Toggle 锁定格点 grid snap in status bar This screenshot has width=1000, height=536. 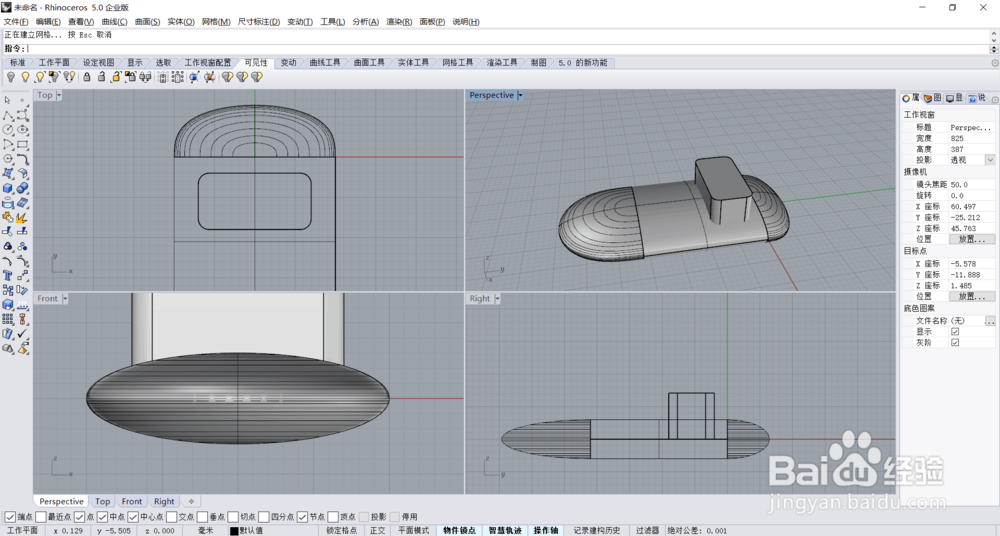(x=342, y=530)
